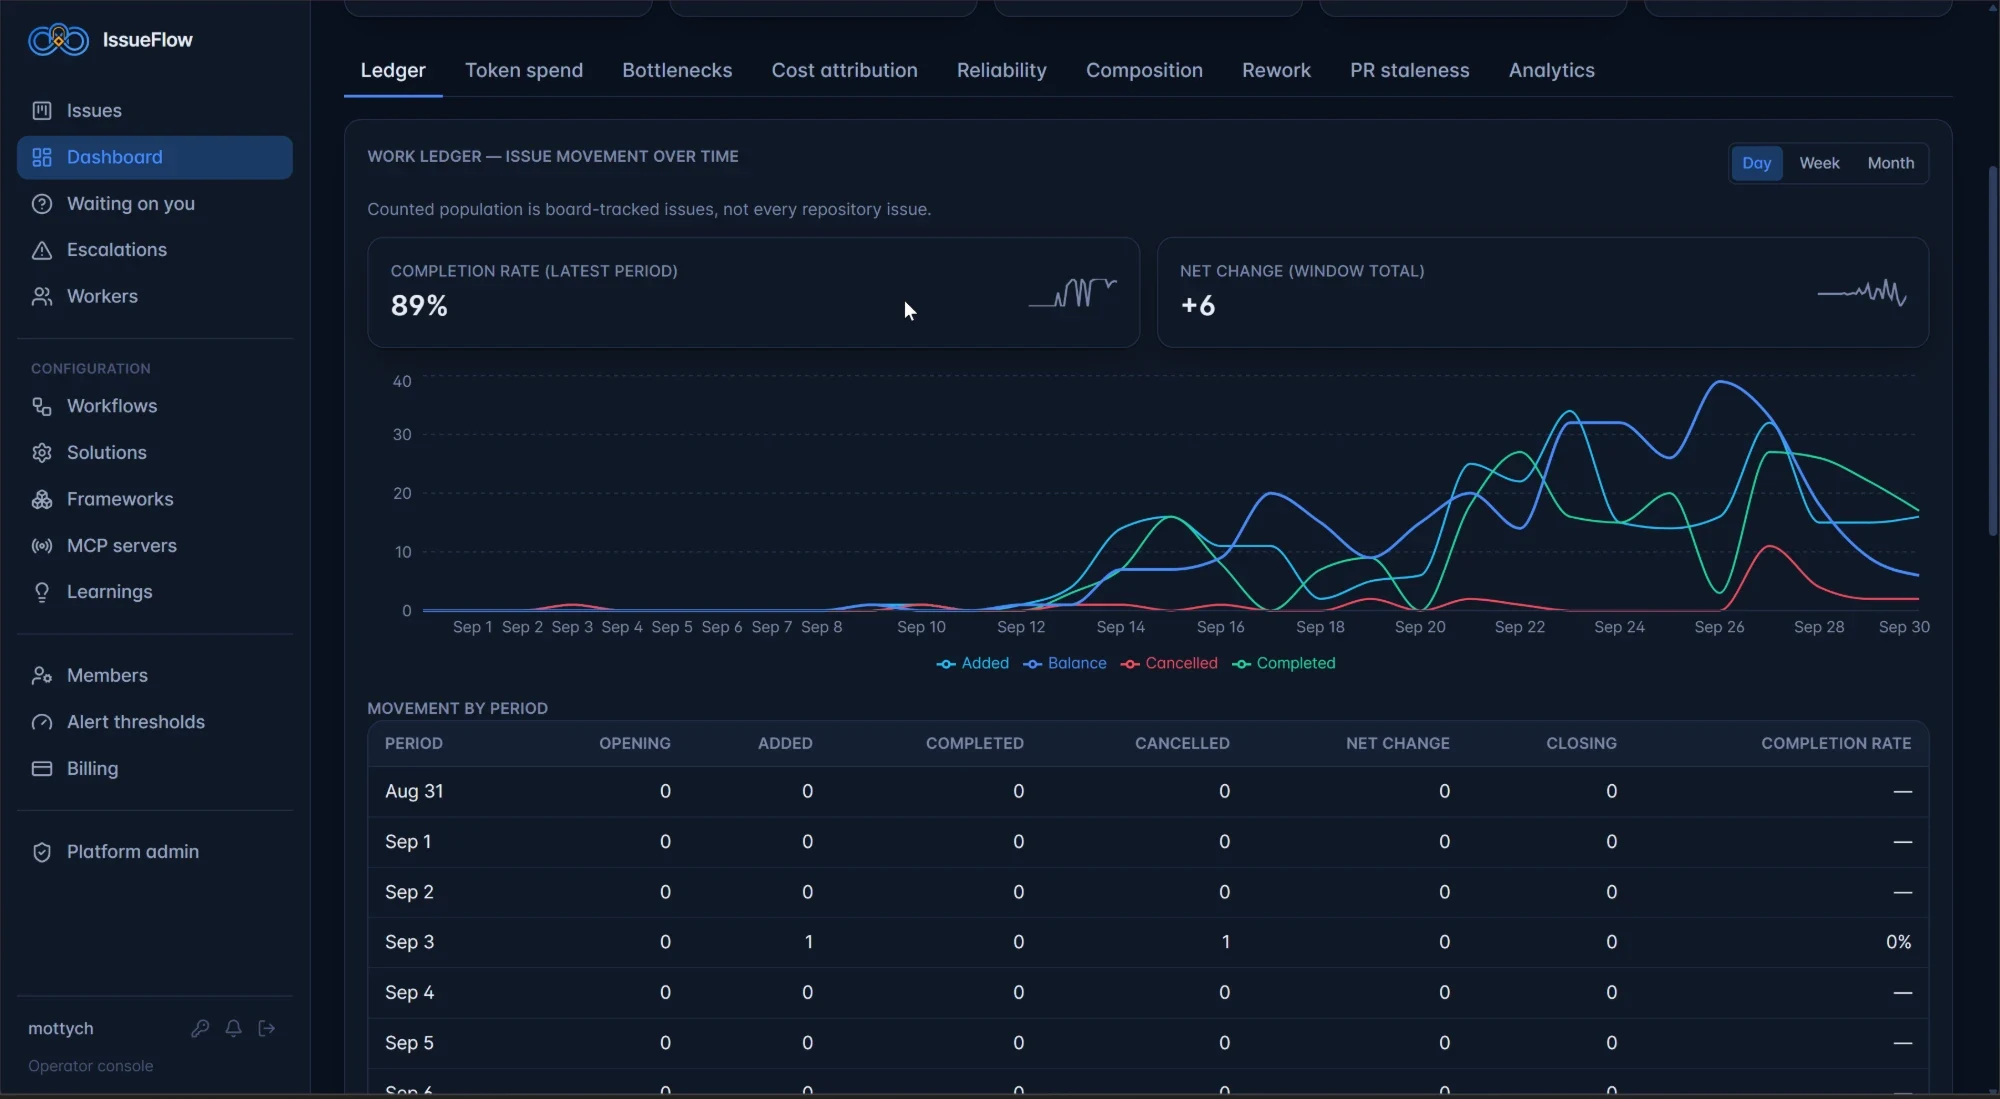2000x1099 pixels.
Task: Click the IssueFlow logo icon
Action: pyautogui.click(x=58, y=40)
